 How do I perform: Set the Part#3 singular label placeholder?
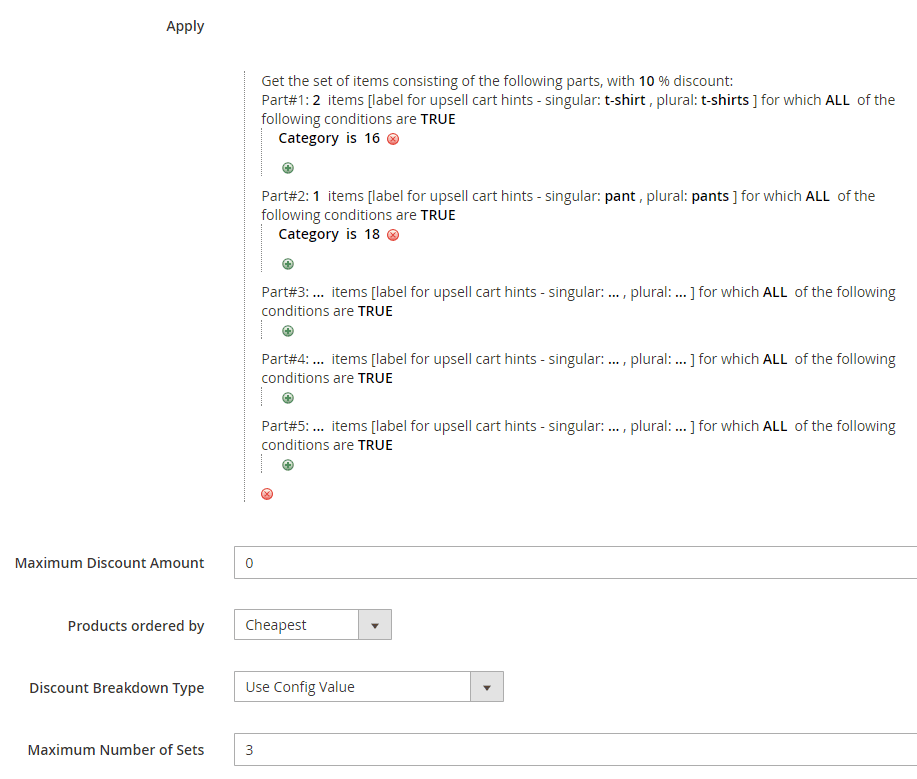613,292
